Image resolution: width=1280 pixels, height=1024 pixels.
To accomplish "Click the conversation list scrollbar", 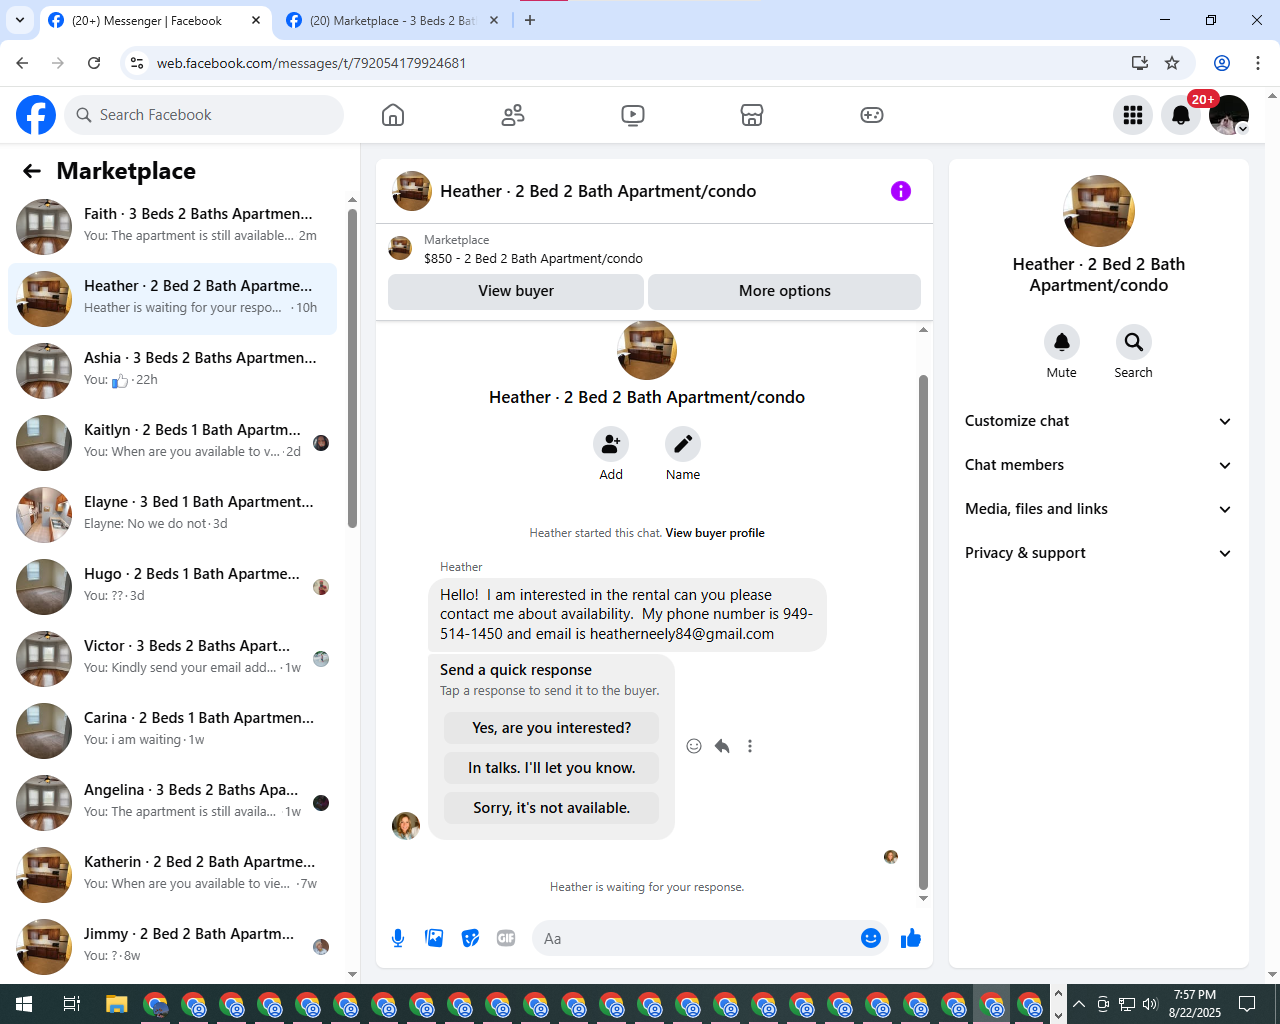I will pos(352,368).
